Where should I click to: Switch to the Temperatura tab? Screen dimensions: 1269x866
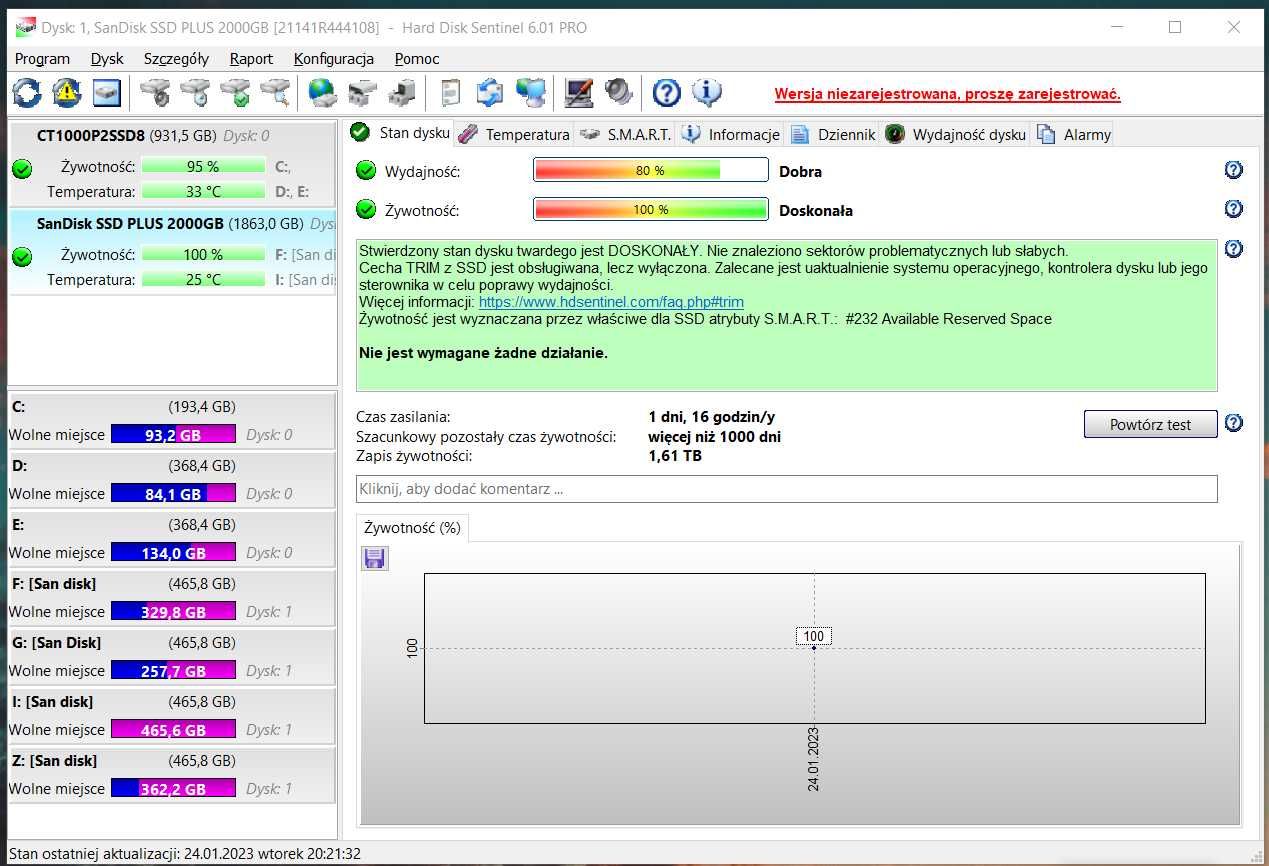coord(514,134)
